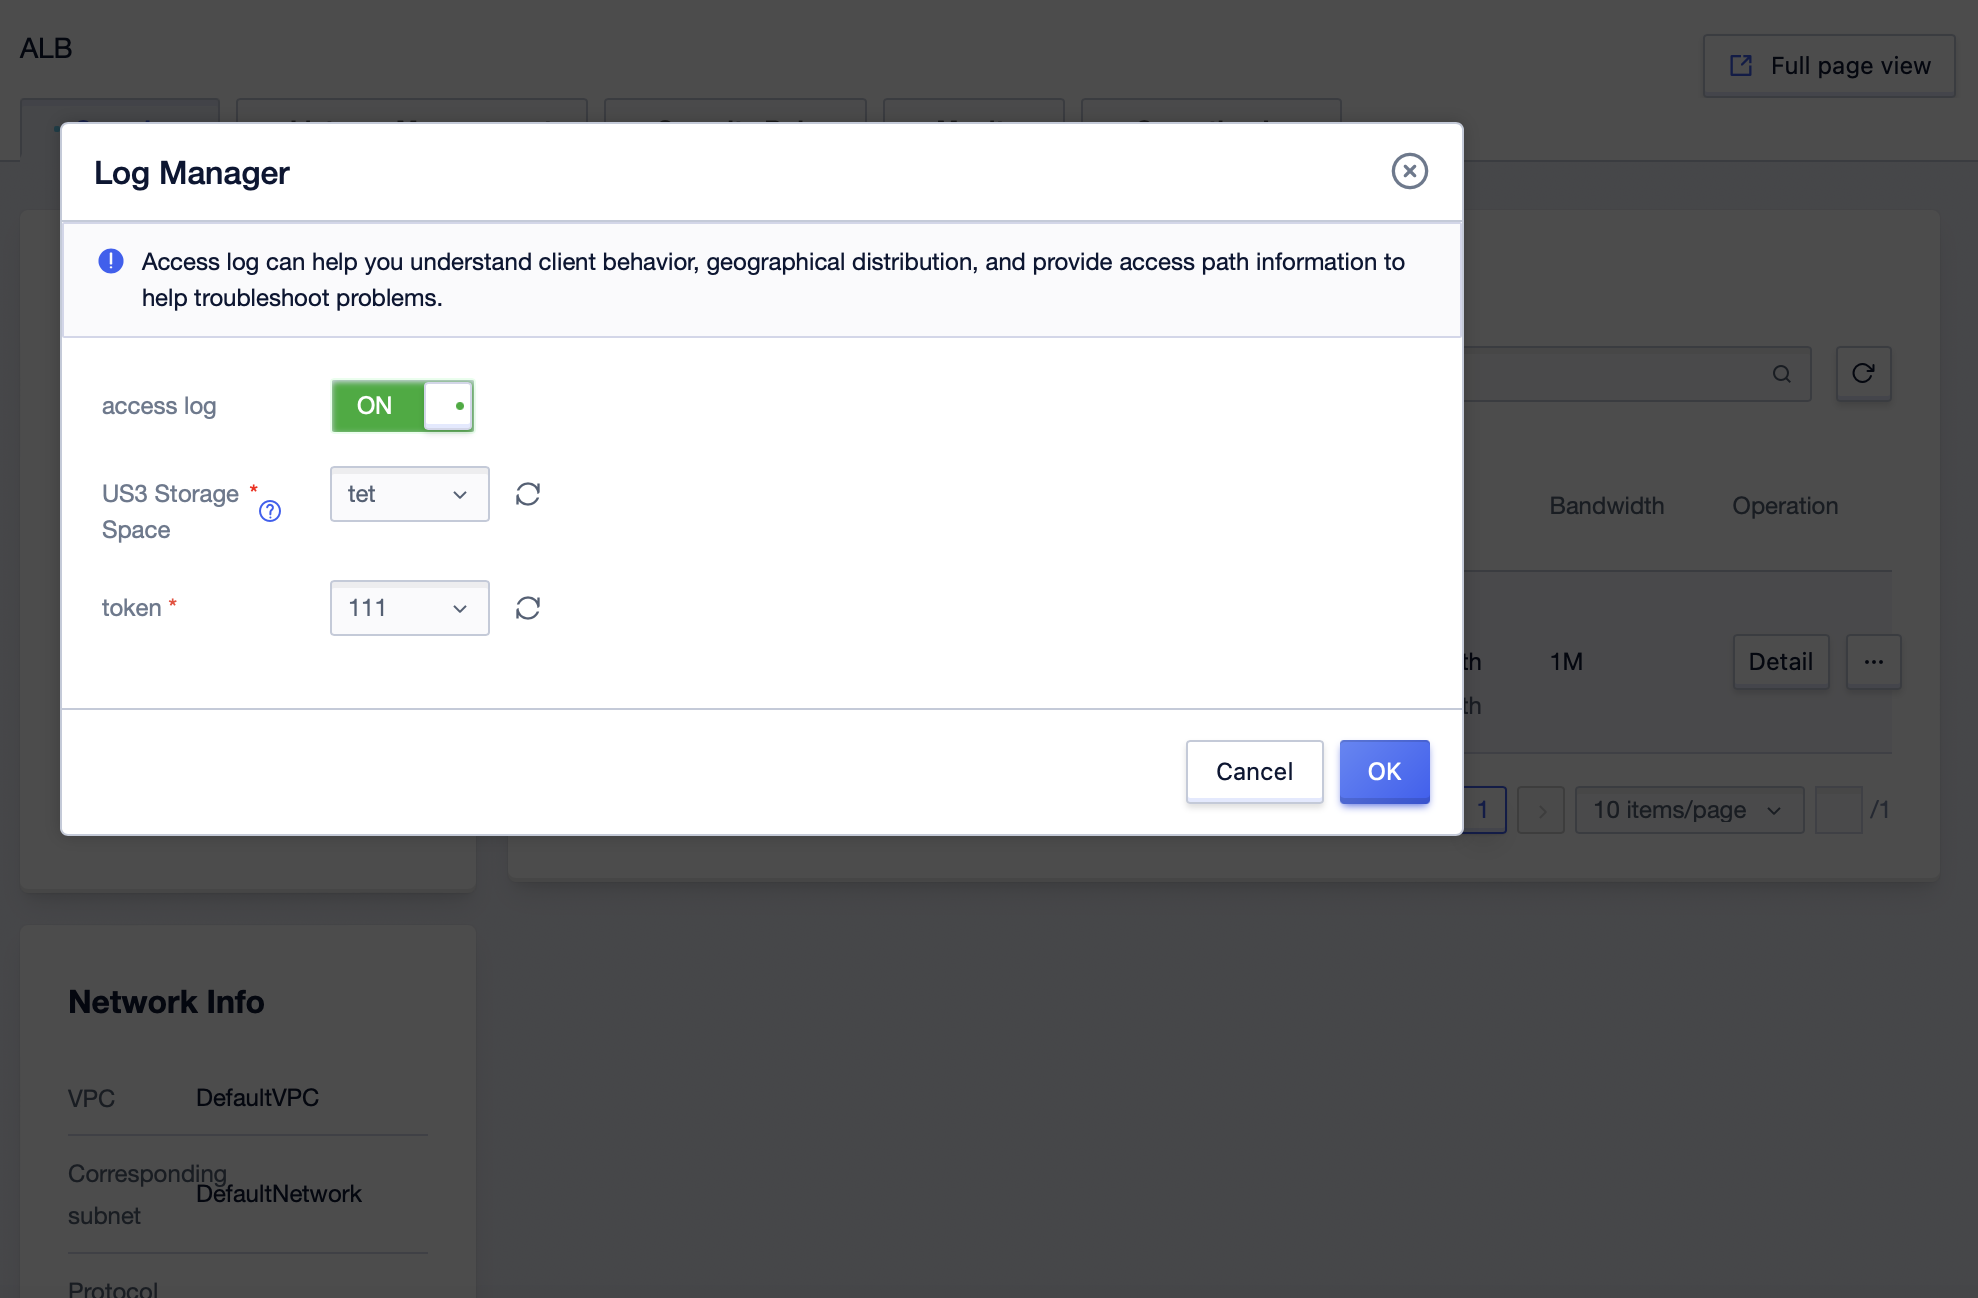Click the 1M bandwidth value
Image resolution: width=1978 pixels, height=1298 pixels.
point(1566,662)
